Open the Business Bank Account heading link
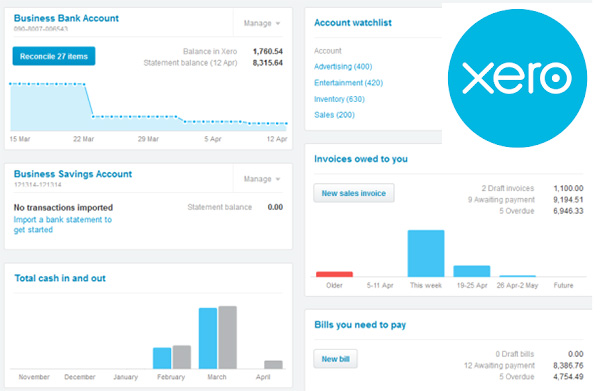 pyautogui.click(x=66, y=18)
